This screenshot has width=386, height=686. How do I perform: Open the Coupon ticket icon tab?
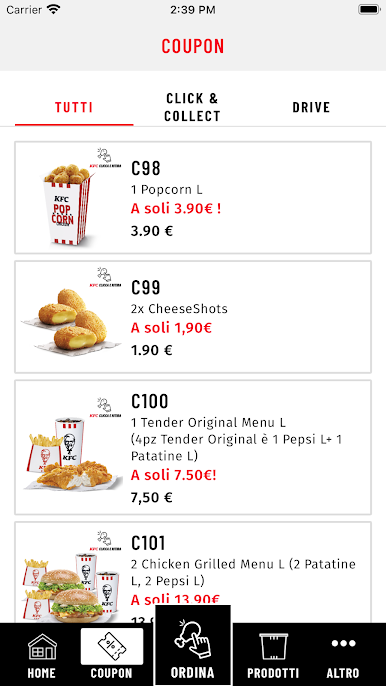tap(112, 647)
